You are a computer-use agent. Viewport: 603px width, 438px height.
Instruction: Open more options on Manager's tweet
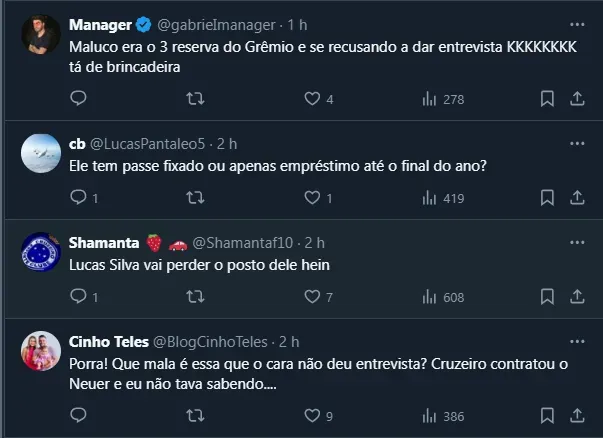tap(577, 22)
